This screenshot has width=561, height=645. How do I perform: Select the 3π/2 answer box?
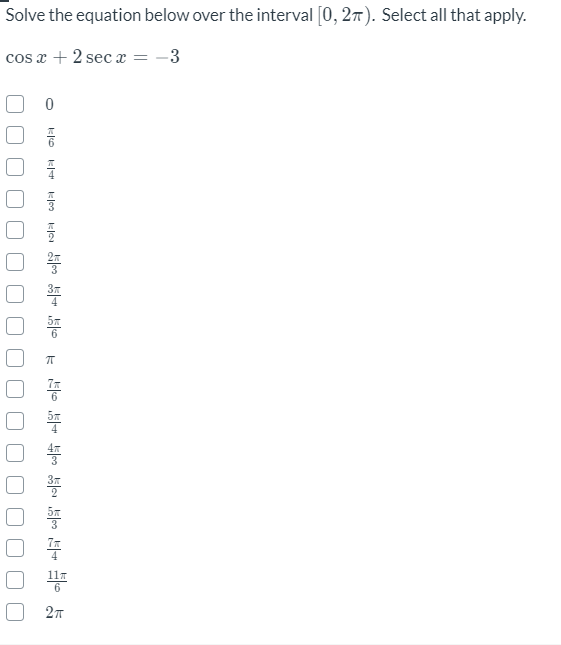15,485
